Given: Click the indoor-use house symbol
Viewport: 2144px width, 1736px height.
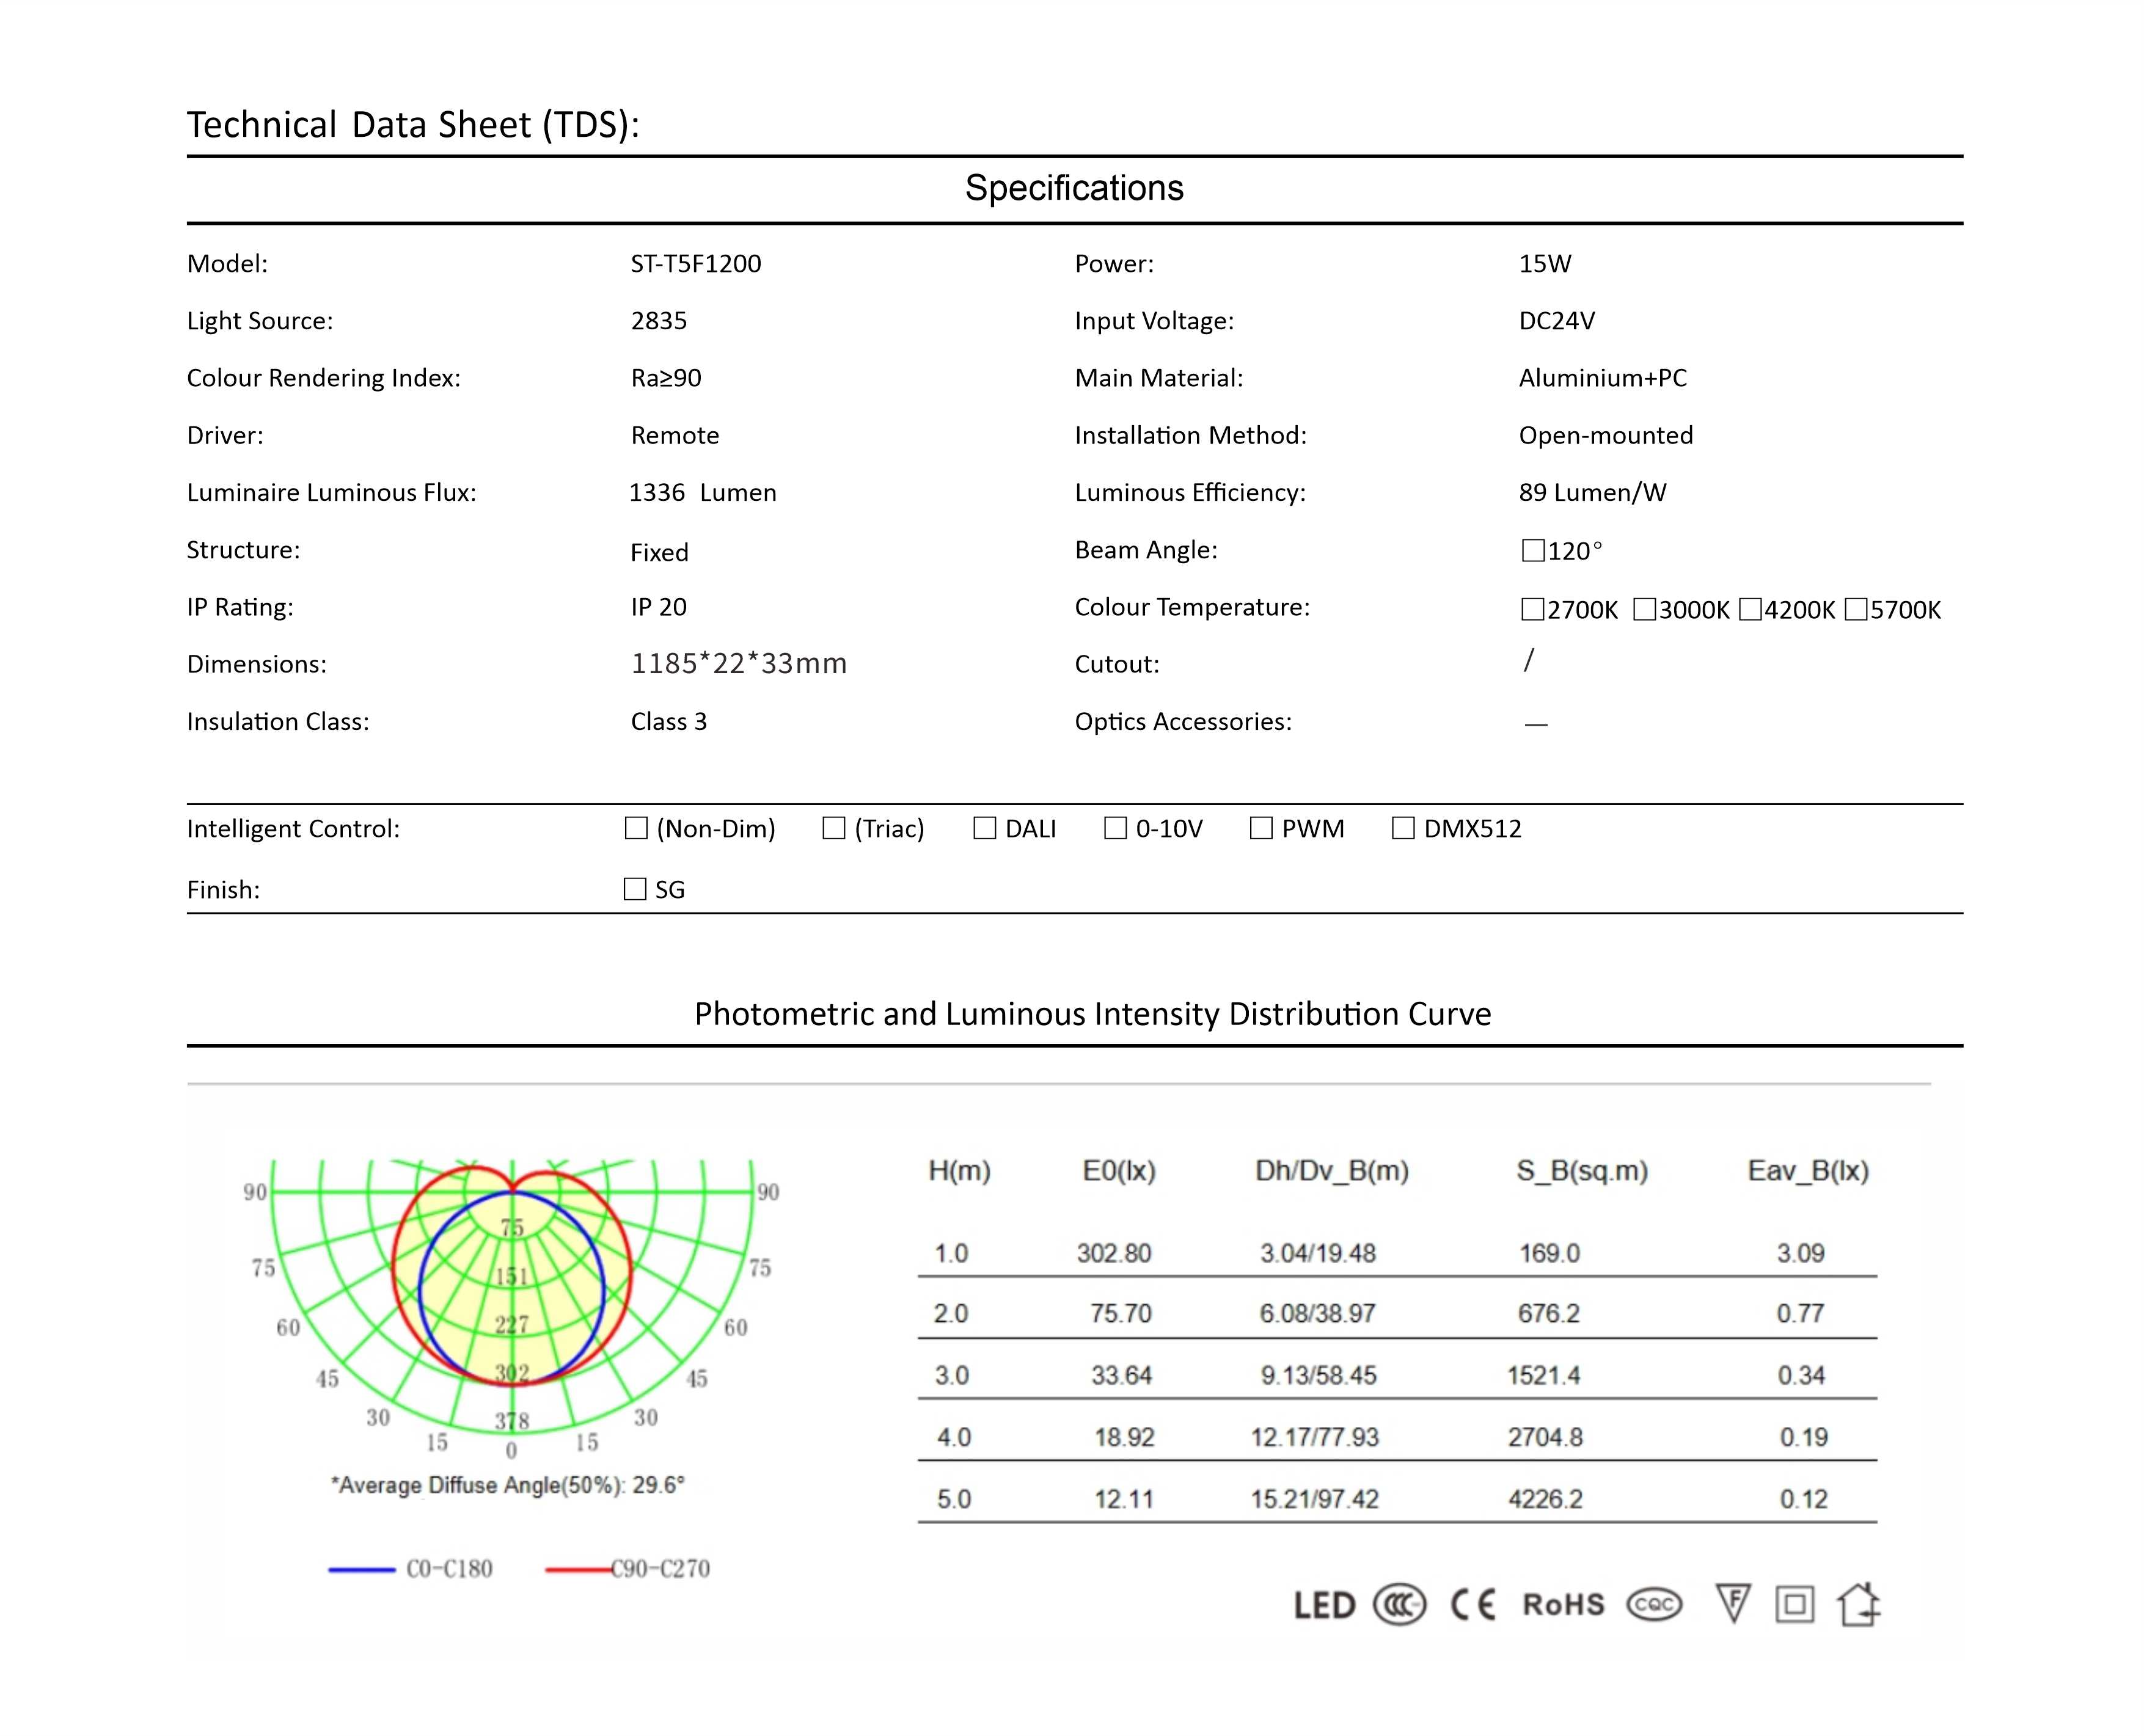Looking at the screenshot, I should pyautogui.click(x=1858, y=1604).
